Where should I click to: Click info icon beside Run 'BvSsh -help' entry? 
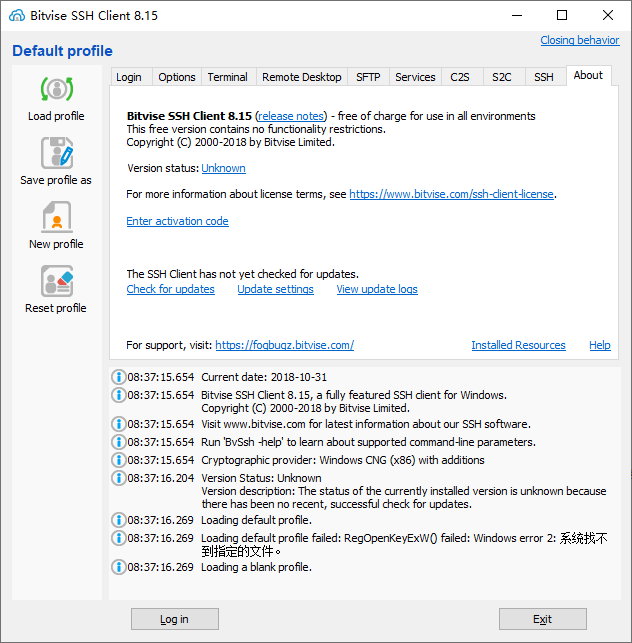[119, 442]
